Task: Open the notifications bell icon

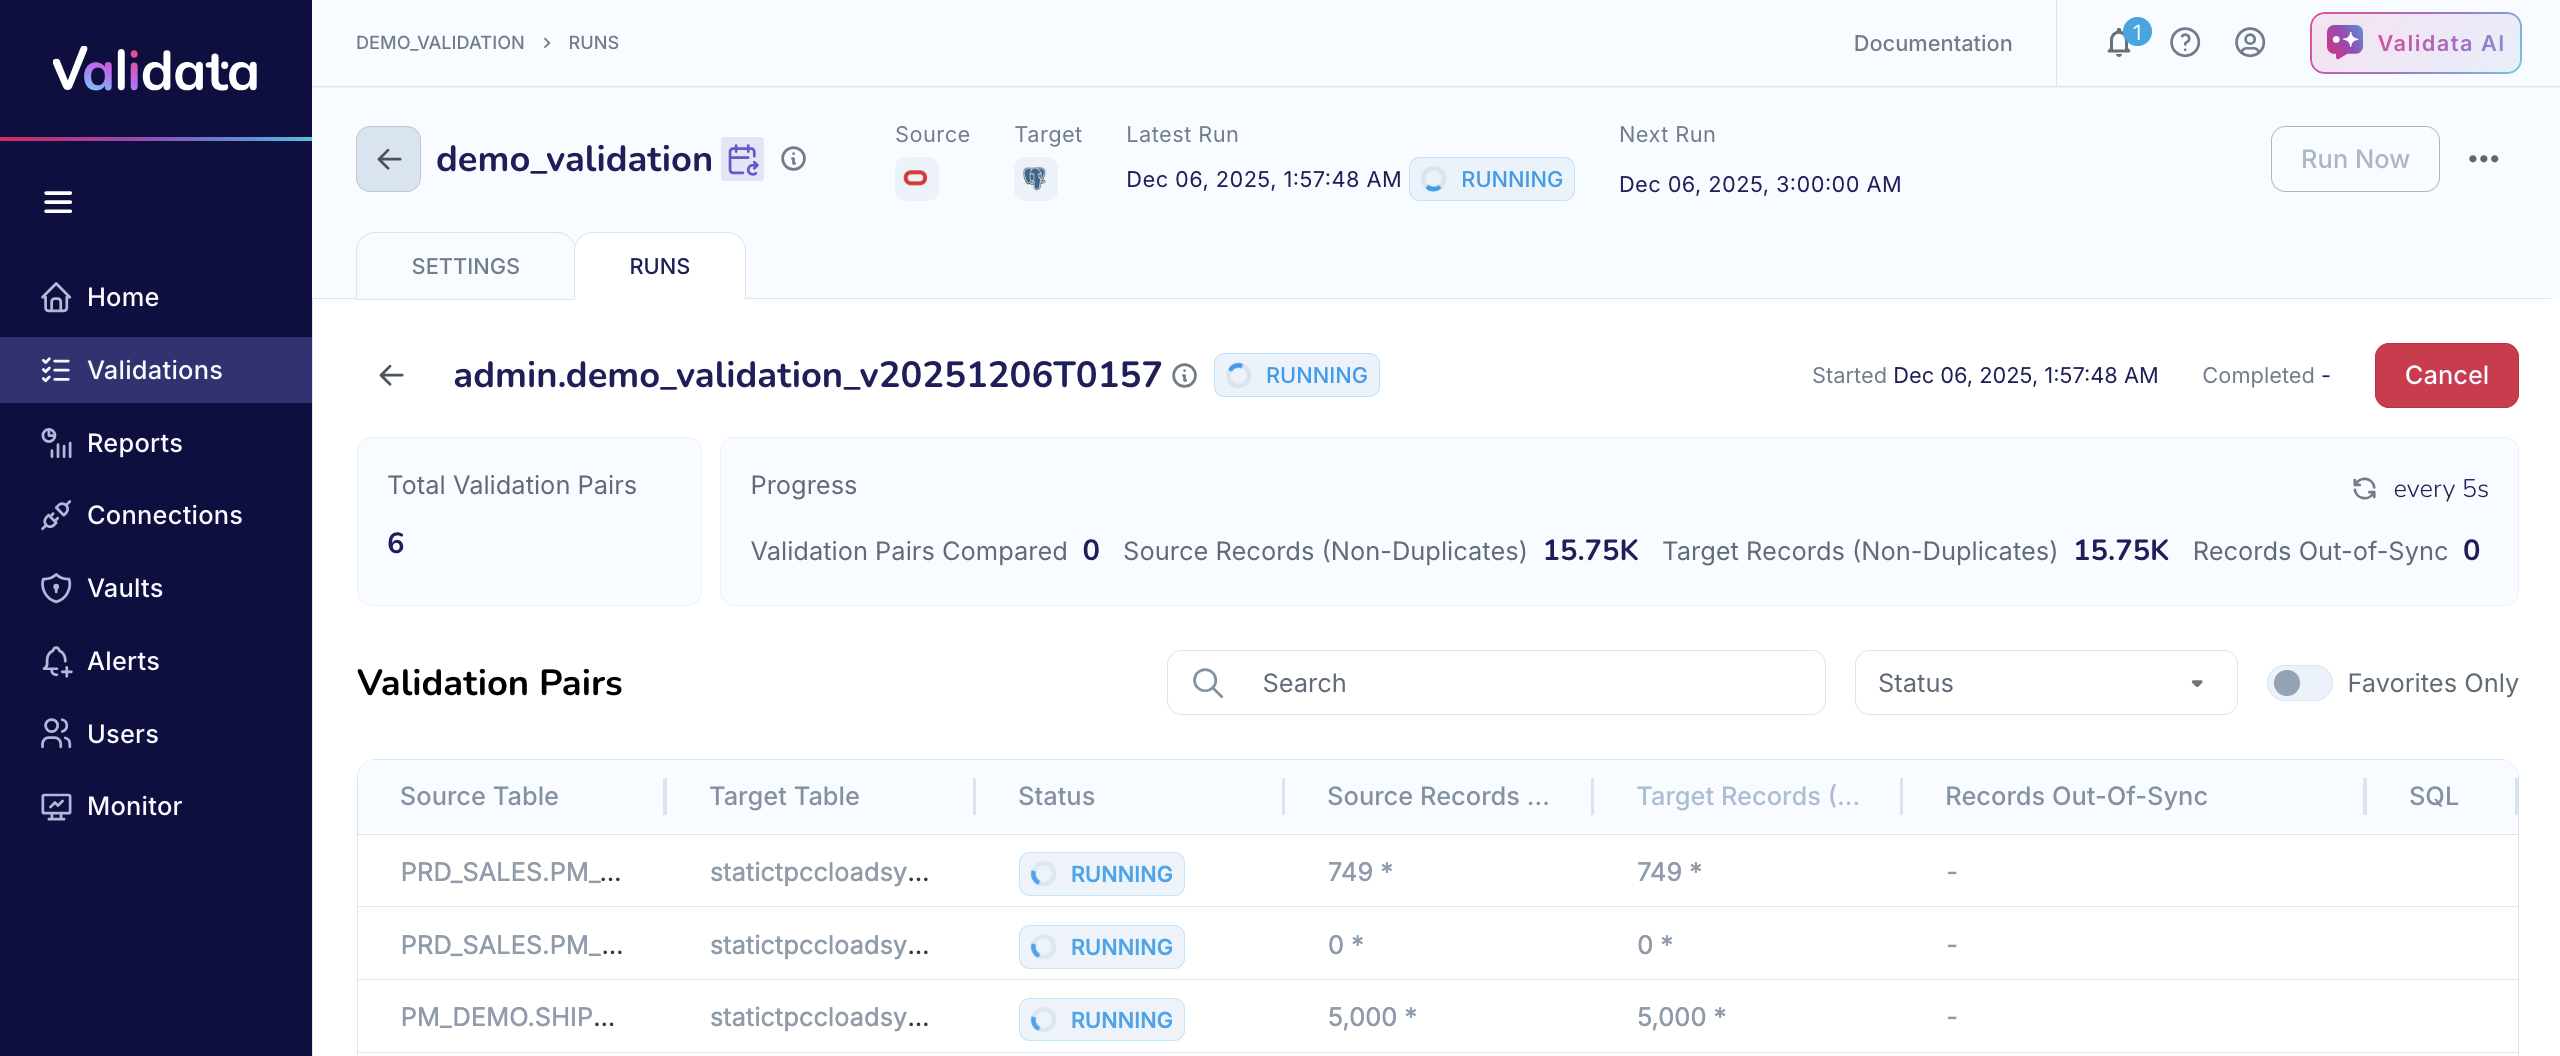Action: tap(2119, 43)
